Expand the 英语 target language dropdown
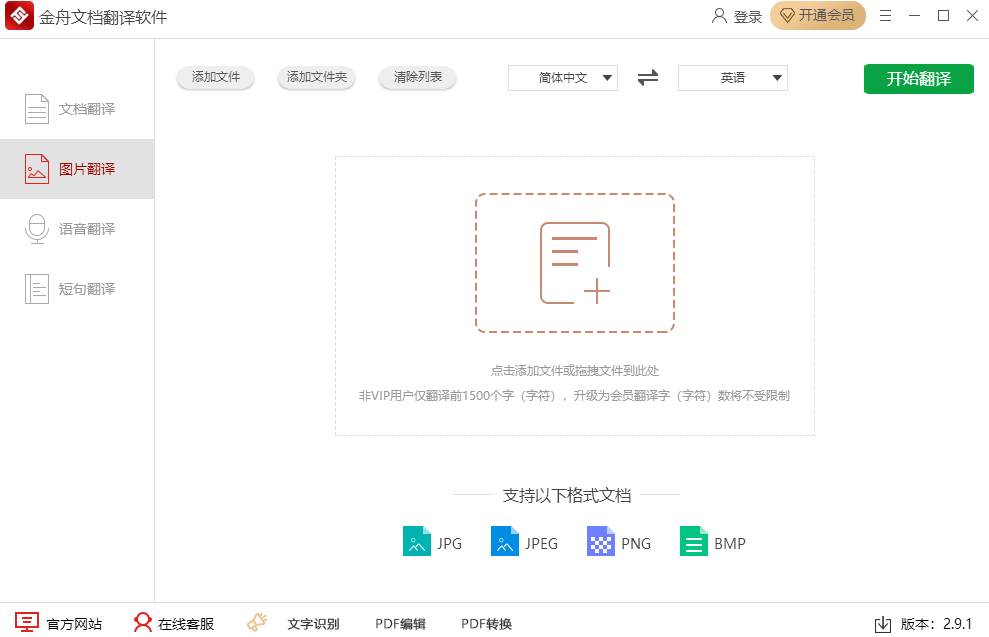This screenshot has height=637, width=989. (733, 78)
